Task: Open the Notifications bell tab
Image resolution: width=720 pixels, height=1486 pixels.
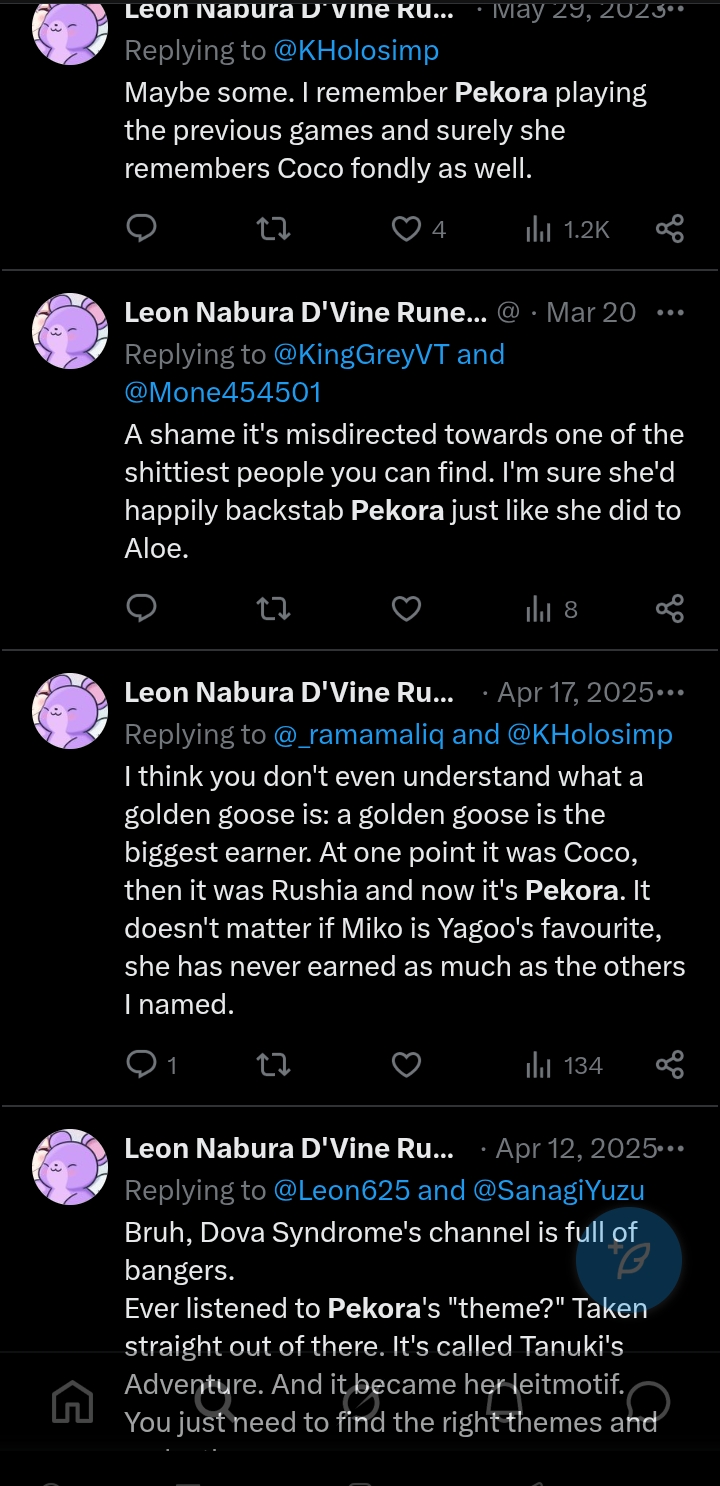Action: (x=504, y=1403)
